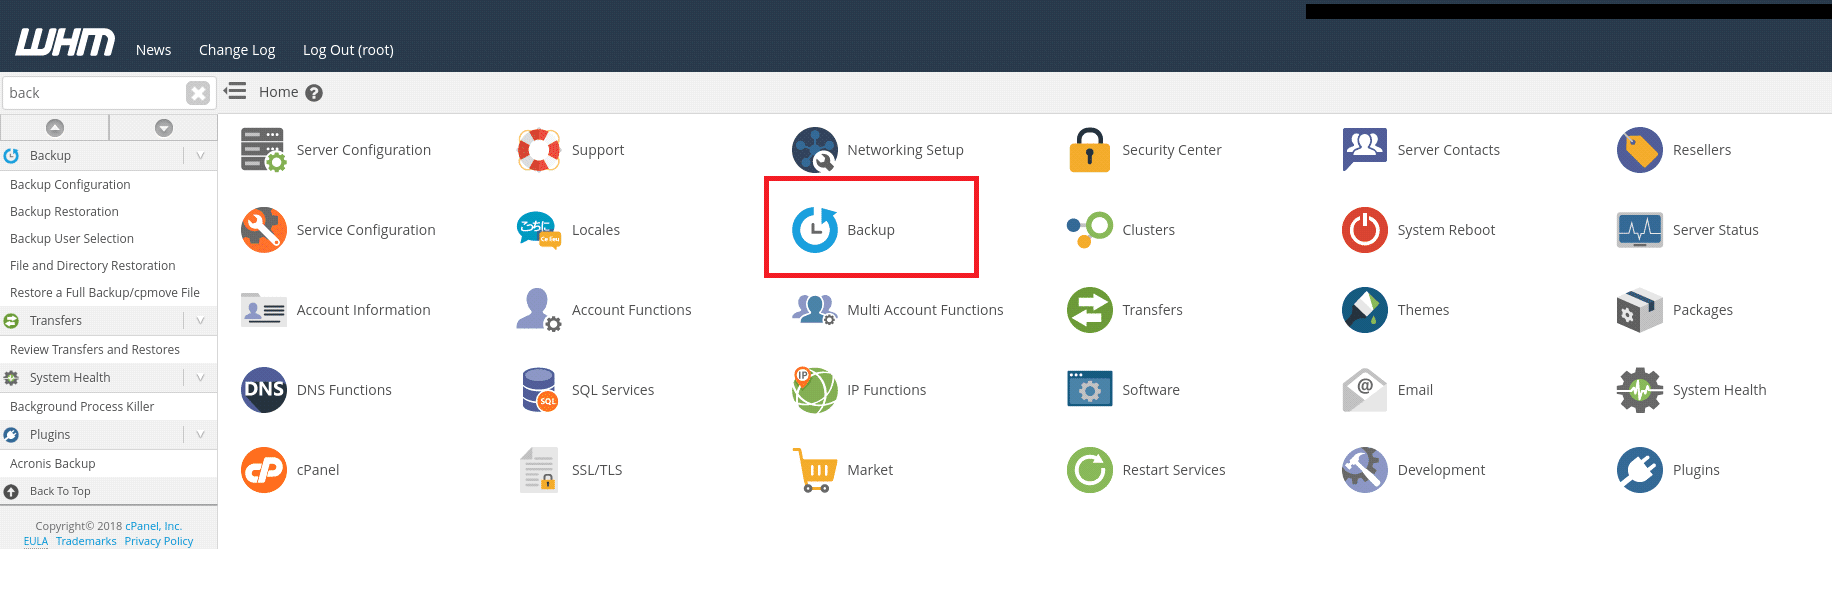The height and width of the screenshot is (601, 1832).
Task: Collapse all sidebar sections with up arrow
Action: click(x=55, y=127)
